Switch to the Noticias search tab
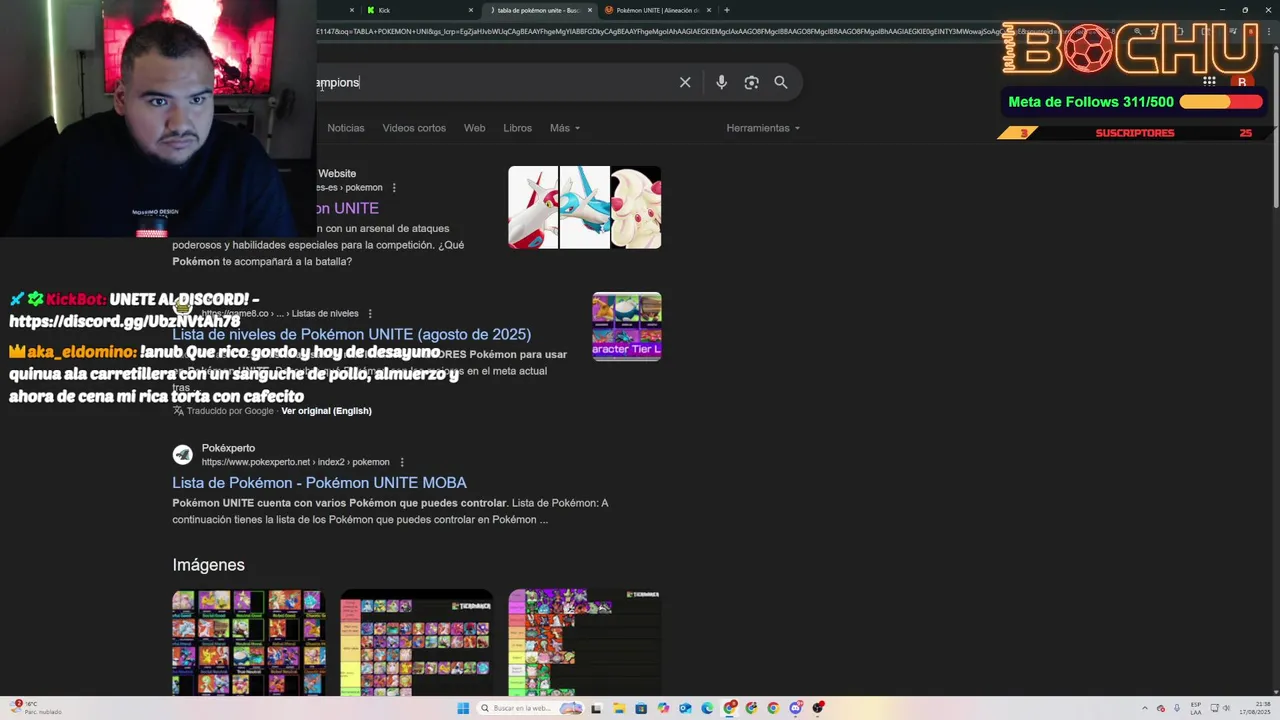Screen dimensions: 1280x720 346,128
